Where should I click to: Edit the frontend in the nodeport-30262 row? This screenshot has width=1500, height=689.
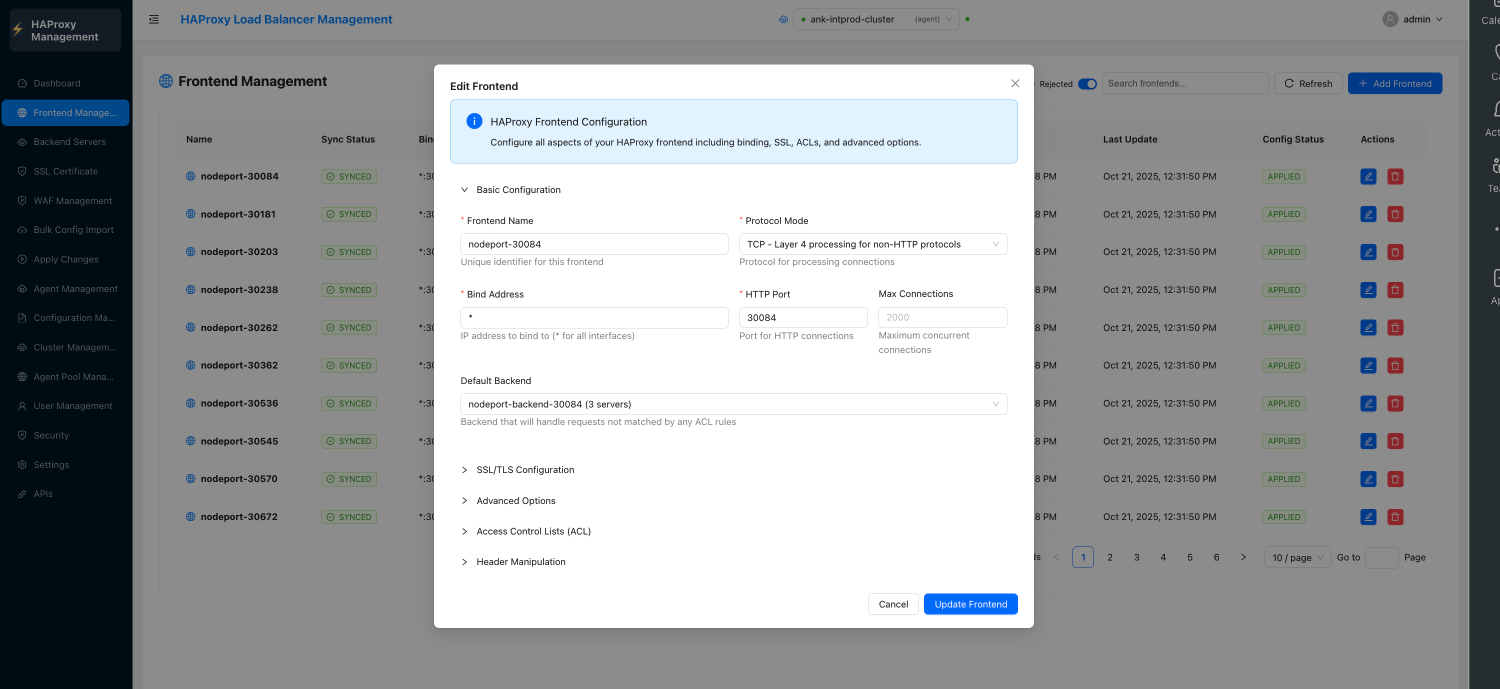(x=1368, y=327)
